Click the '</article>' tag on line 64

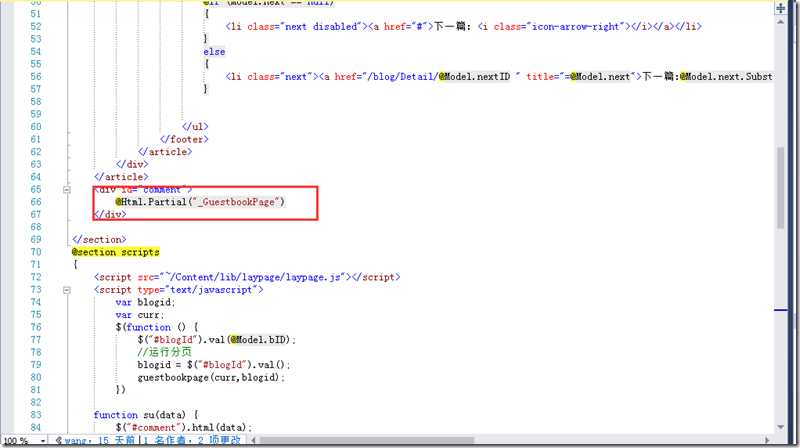click(x=121, y=177)
